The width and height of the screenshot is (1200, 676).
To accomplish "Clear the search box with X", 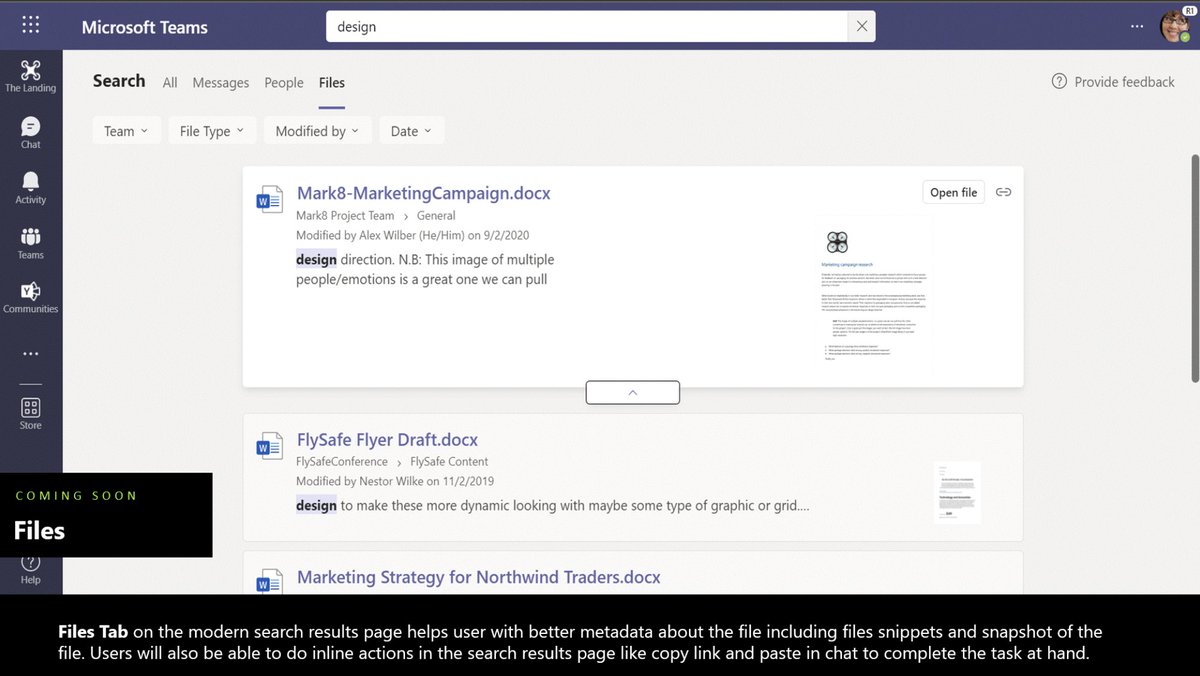I will click(862, 27).
